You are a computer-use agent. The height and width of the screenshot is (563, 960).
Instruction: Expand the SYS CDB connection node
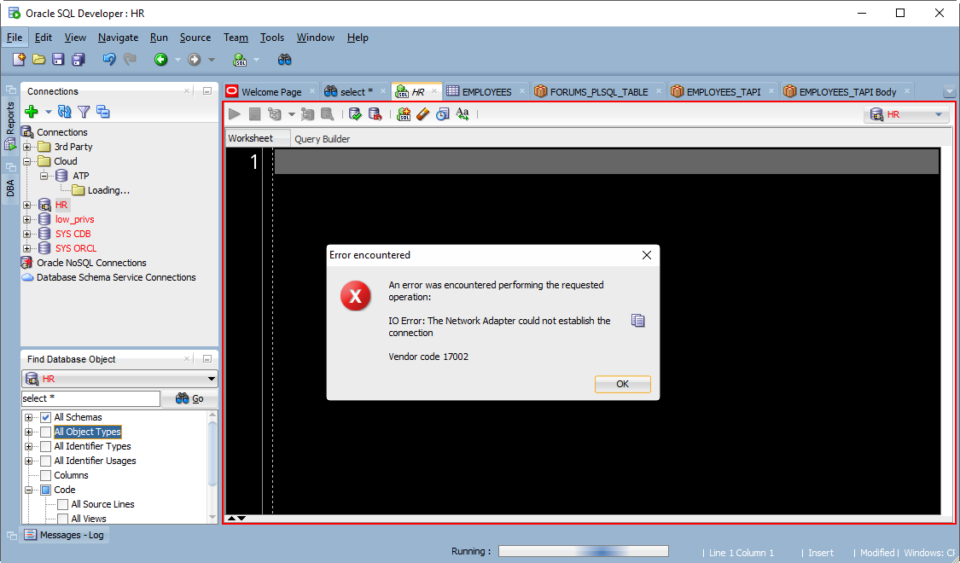pos(28,234)
